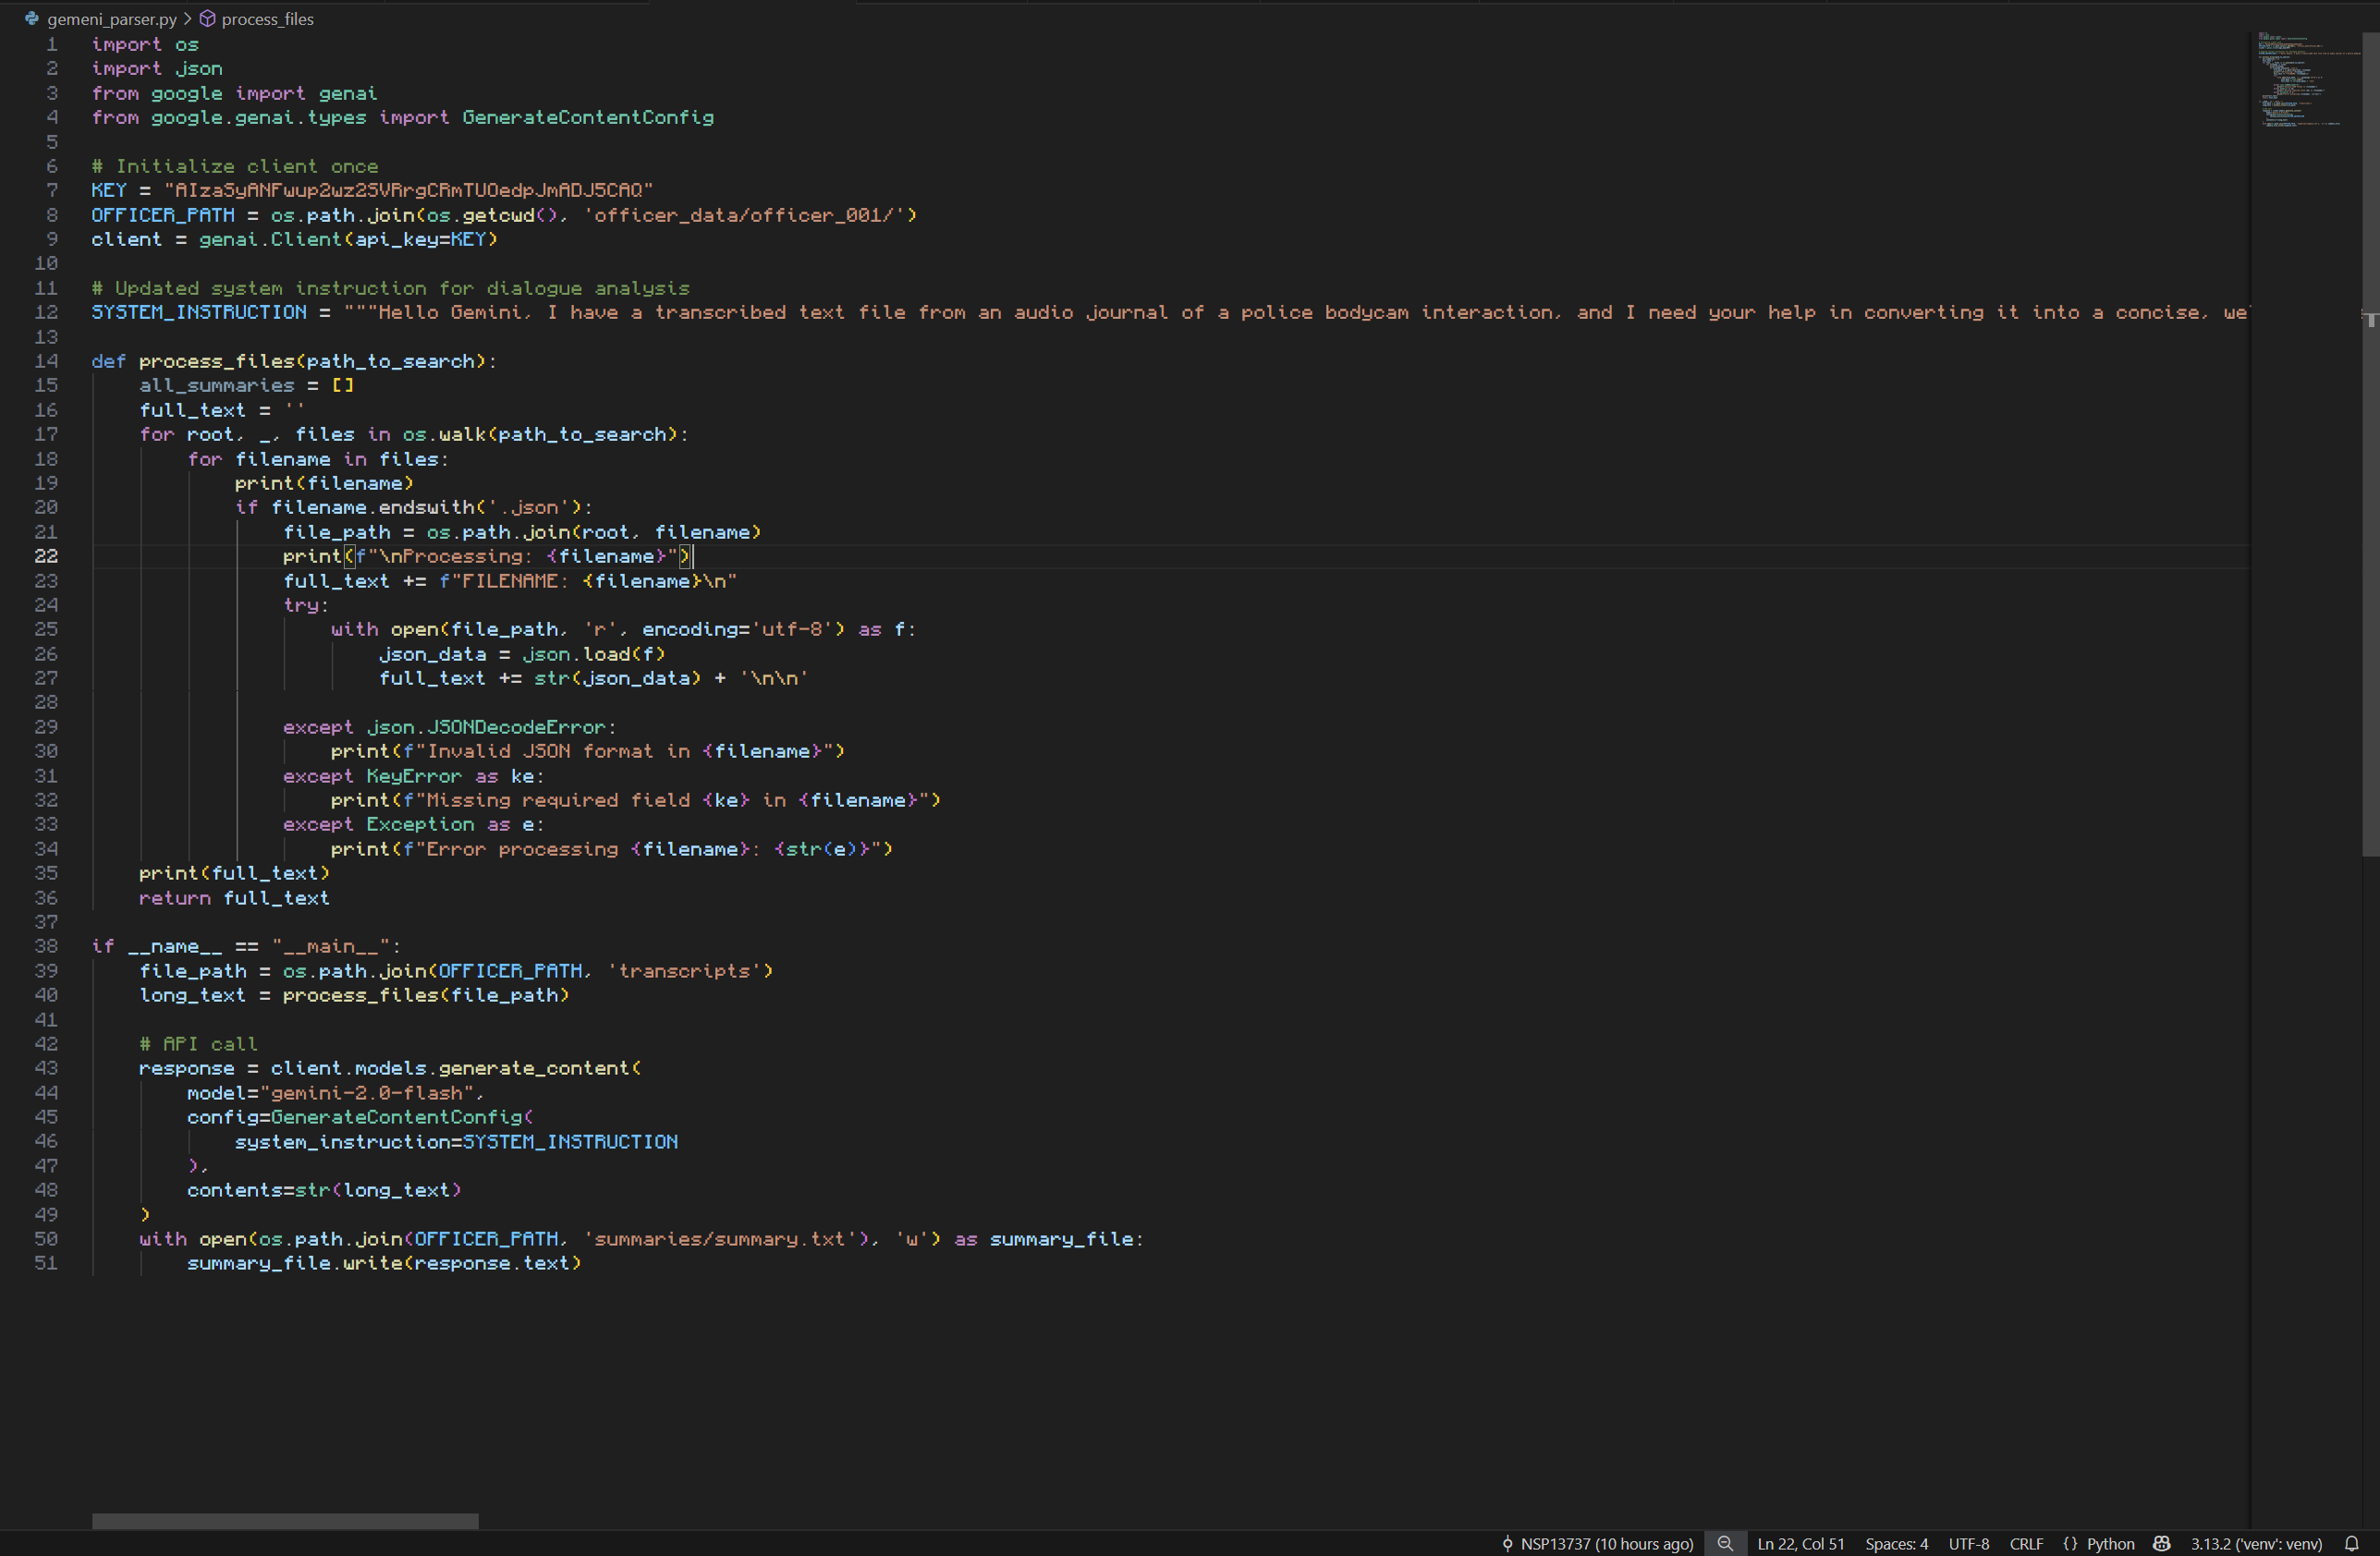Screen dimensions: 2380x1556
Task: Show the NSP13737 git blame details
Action: (1606, 1543)
